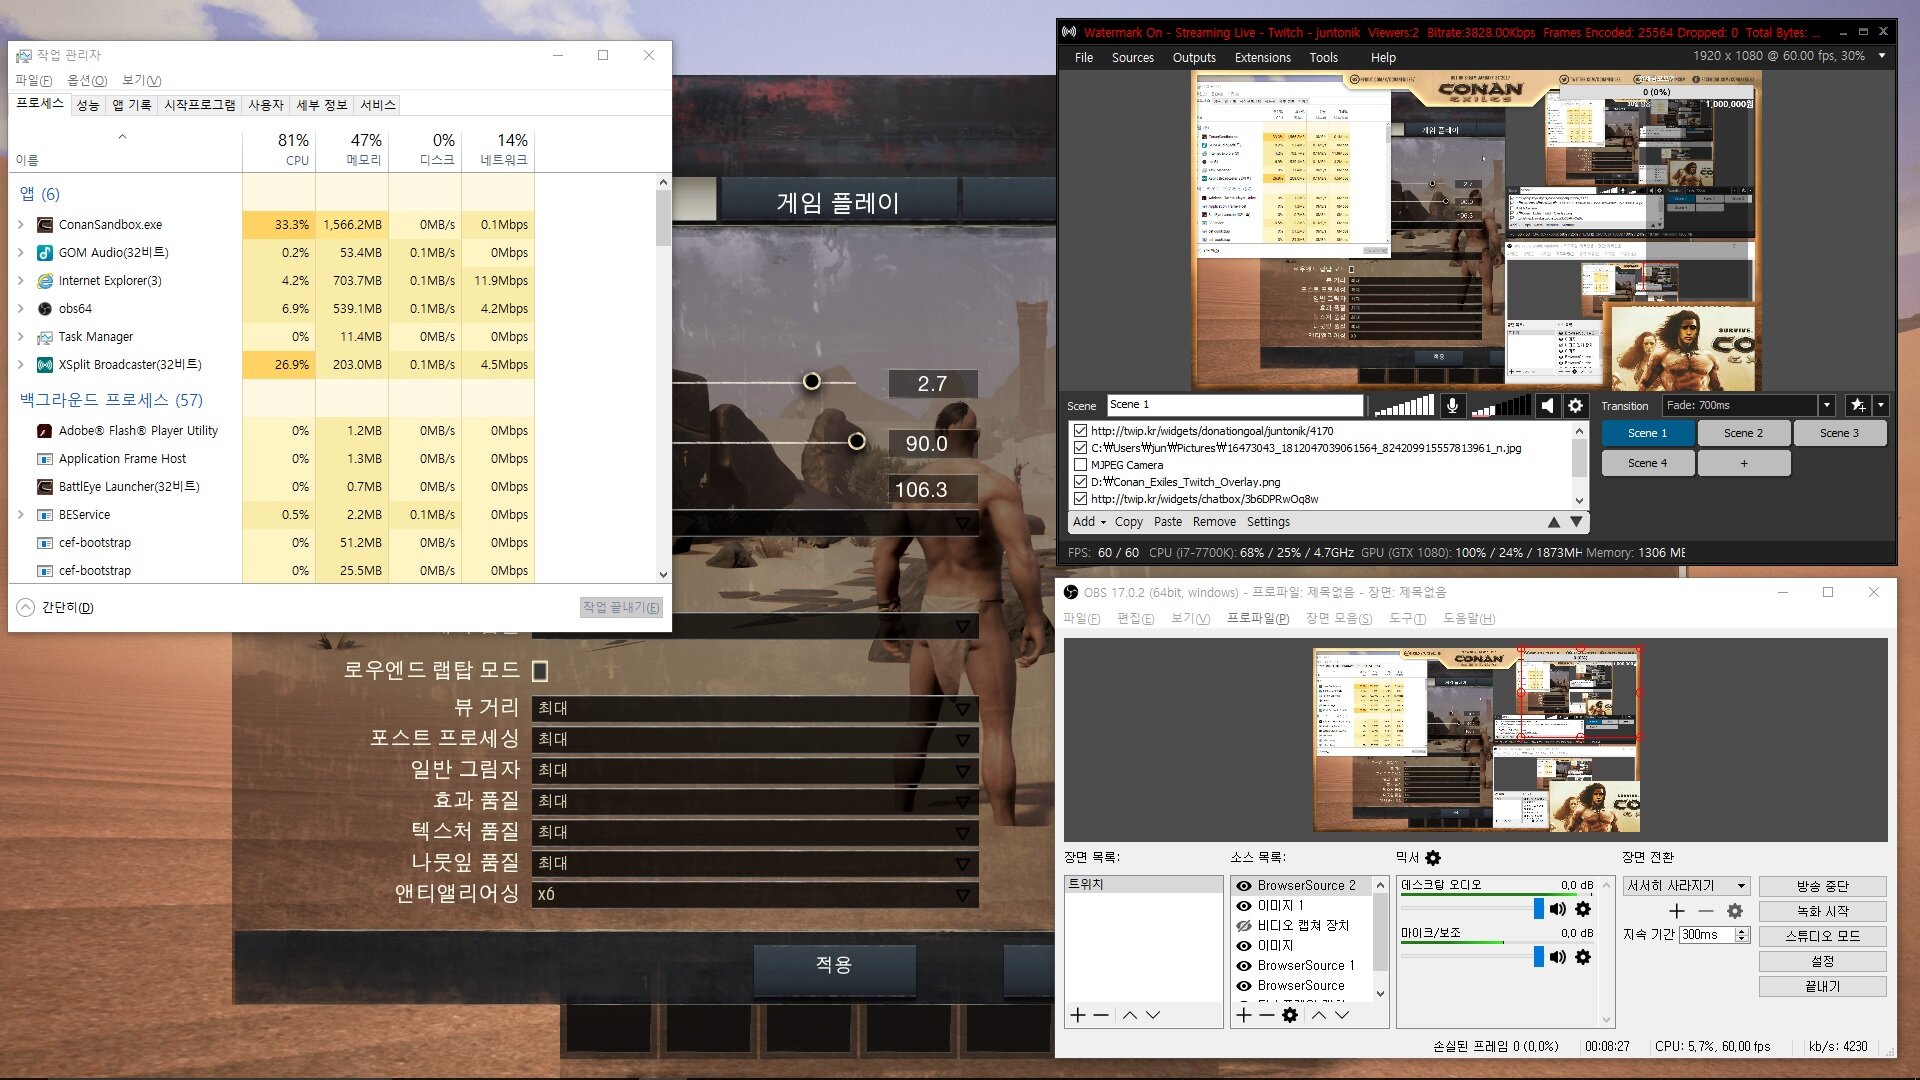Viewport: 1920px width, 1080px height.
Task: Move OBS source down in list
Action: [1342, 1015]
